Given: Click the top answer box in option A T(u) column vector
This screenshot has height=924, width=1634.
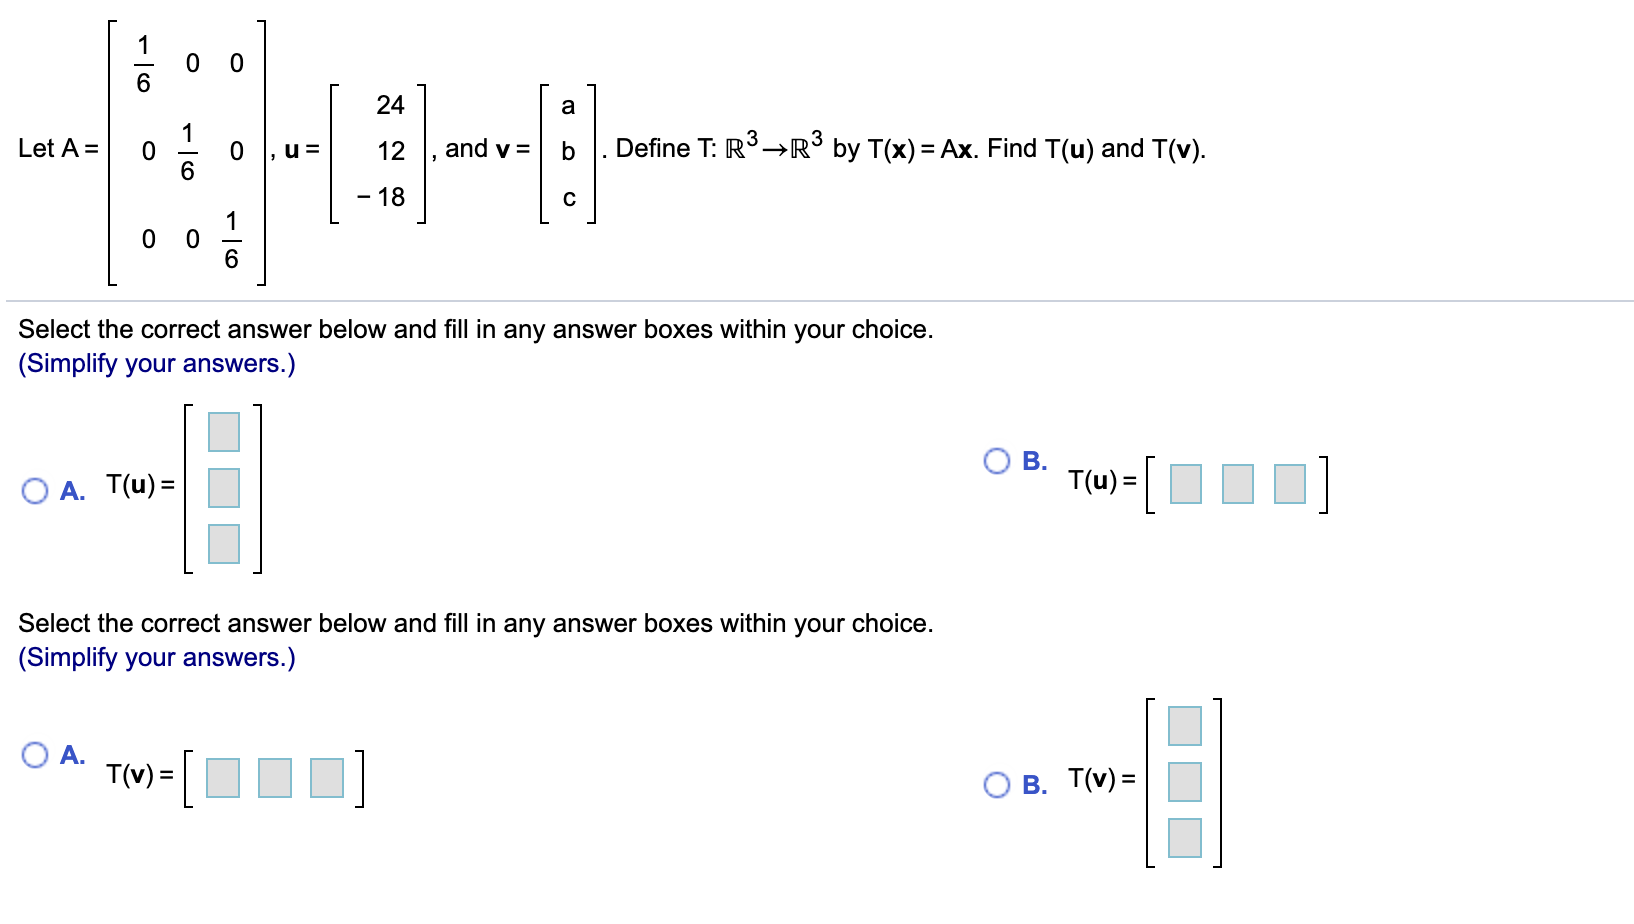Looking at the screenshot, I should point(223,432).
